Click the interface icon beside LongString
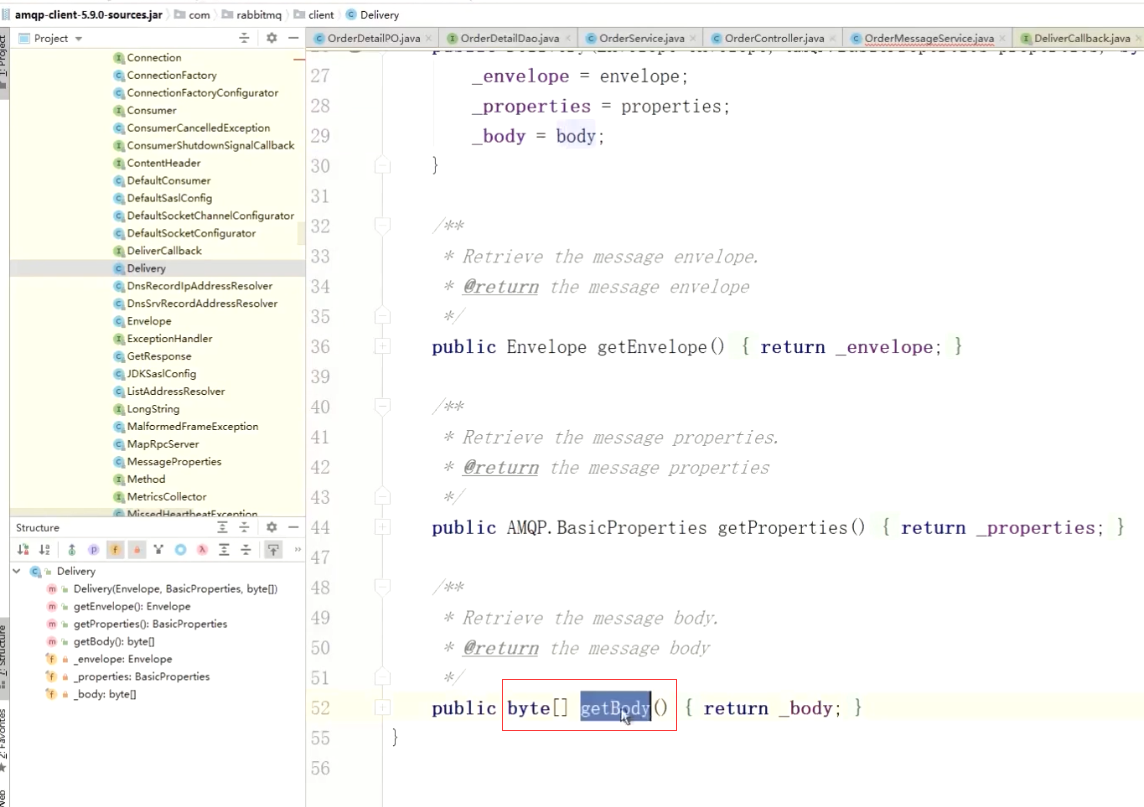The image size is (1144, 807). (x=119, y=409)
